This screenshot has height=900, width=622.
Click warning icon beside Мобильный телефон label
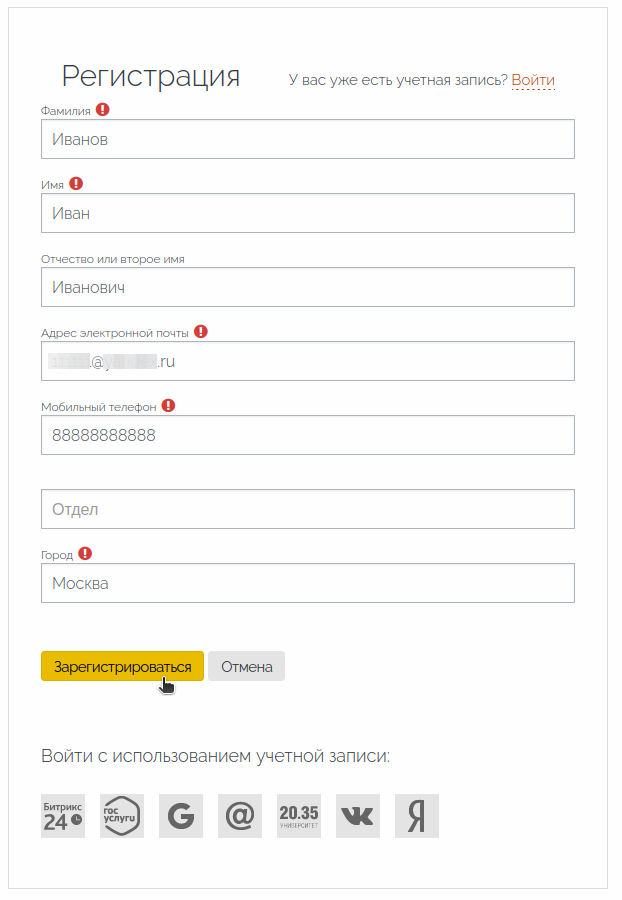point(168,405)
